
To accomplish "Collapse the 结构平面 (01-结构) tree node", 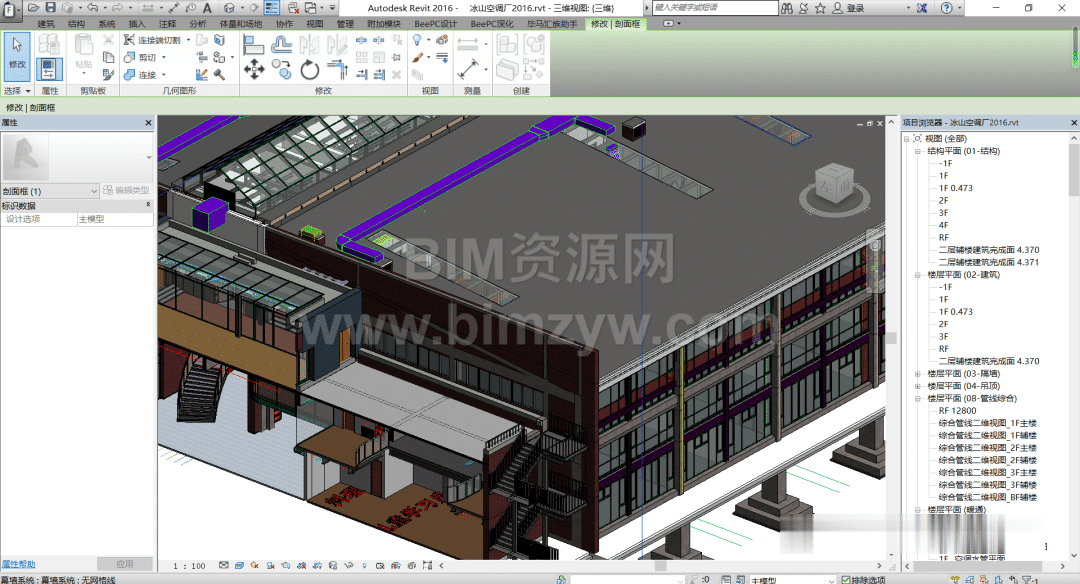I will [x=917, y=151].
